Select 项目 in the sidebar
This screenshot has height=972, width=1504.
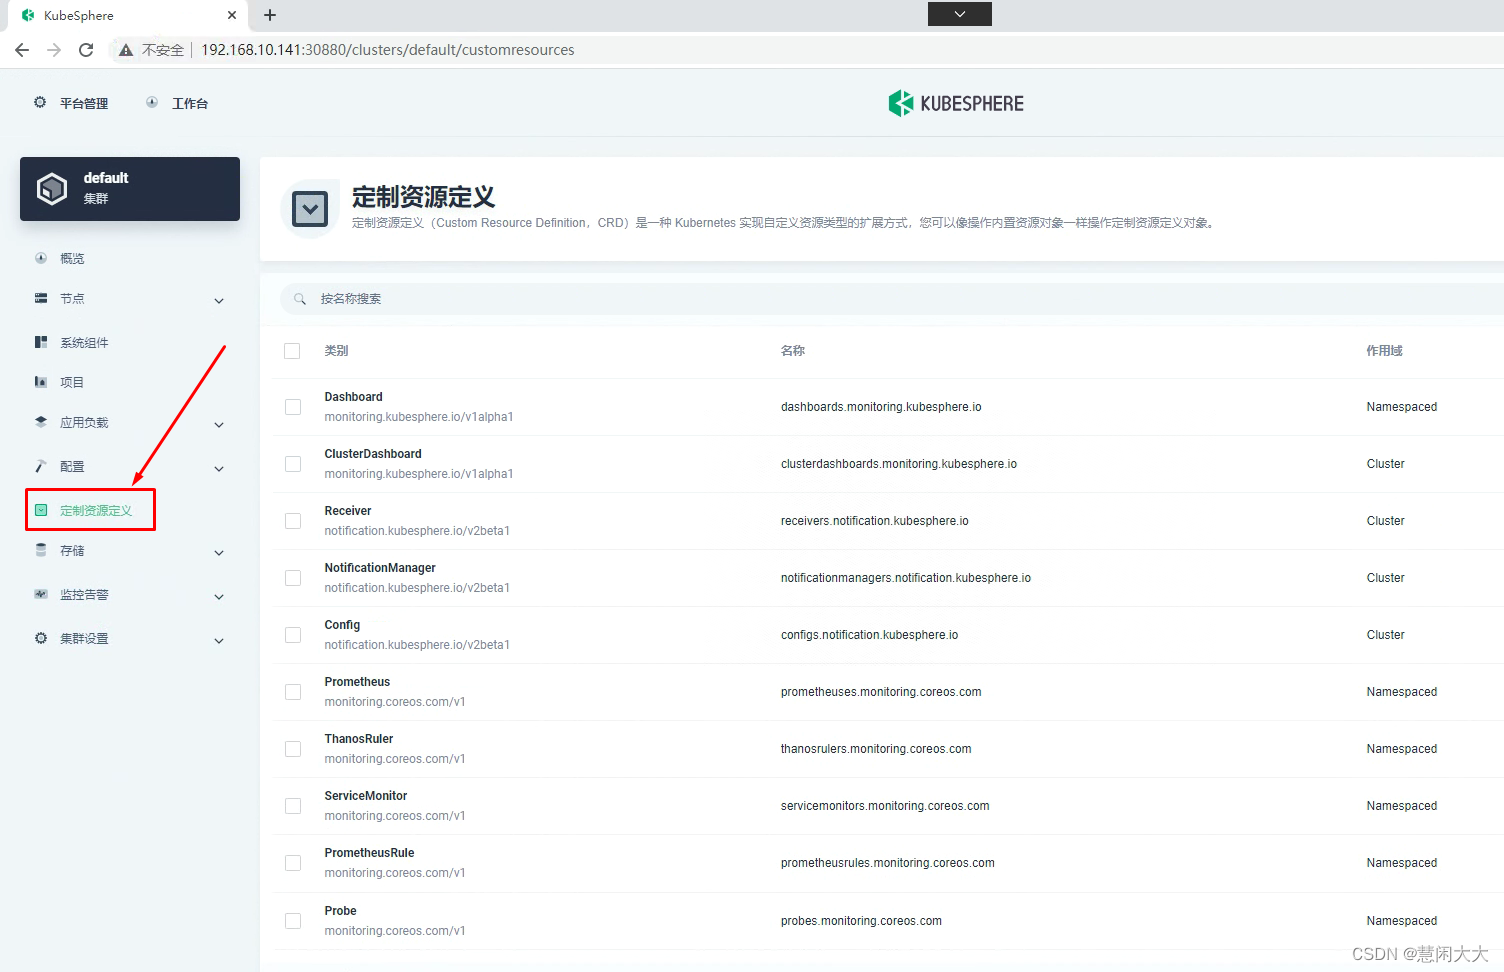click(x=72, y=382)
